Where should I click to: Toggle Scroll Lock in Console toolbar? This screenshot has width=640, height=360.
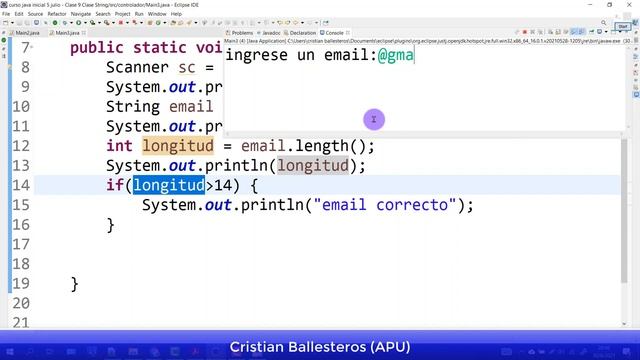click(558, 32)
